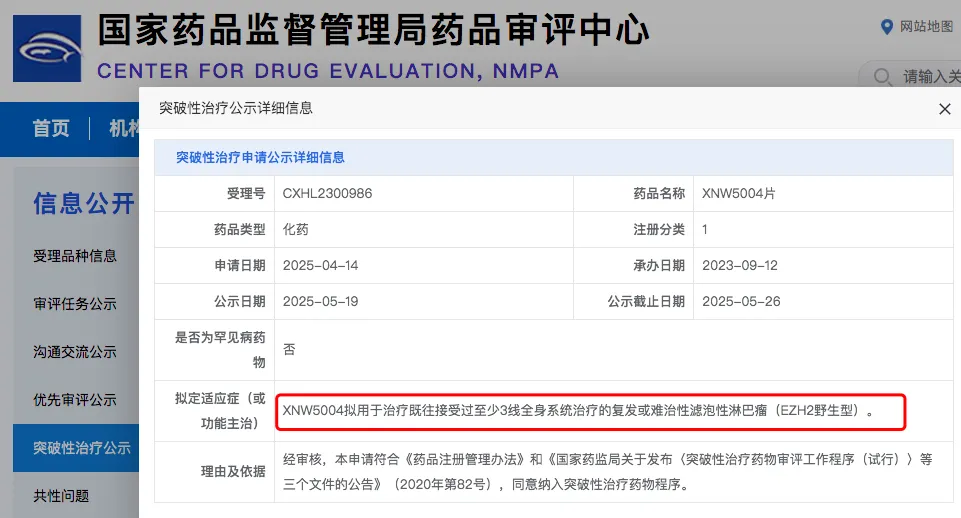Click application date 2025-04-14
This screenshot has width=961, height=518.
tap(321, 265)
